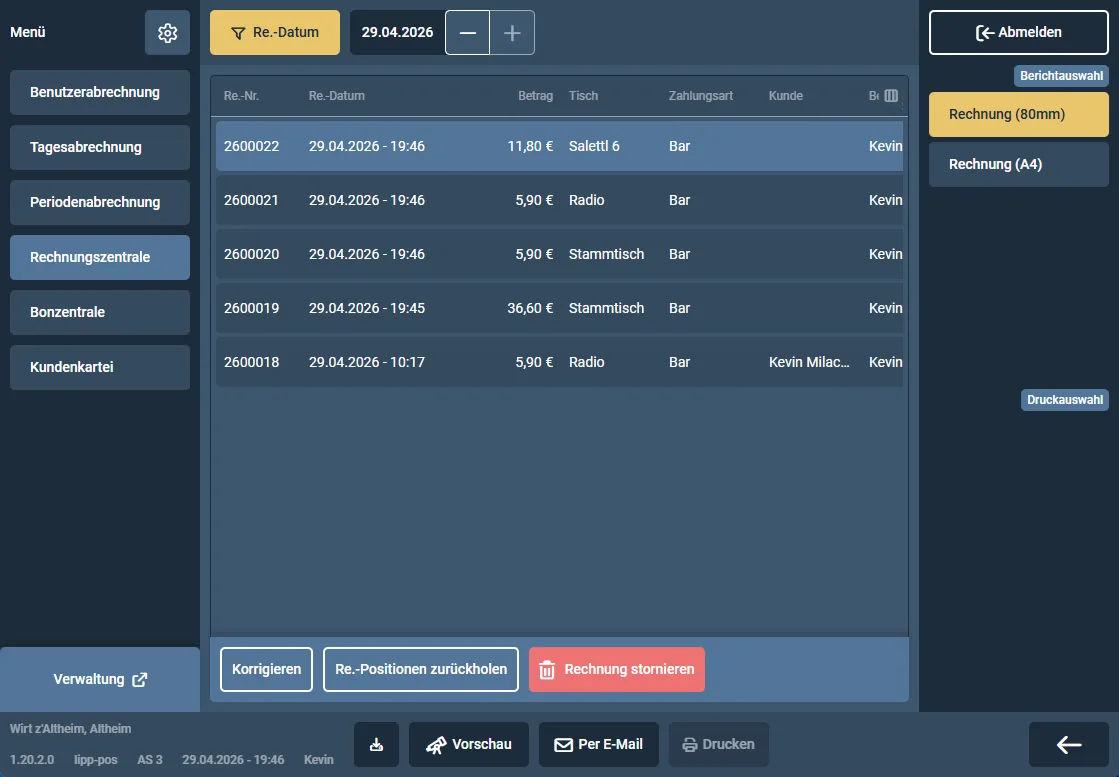Click the Druckauswahl label

tap(1065, 400)
